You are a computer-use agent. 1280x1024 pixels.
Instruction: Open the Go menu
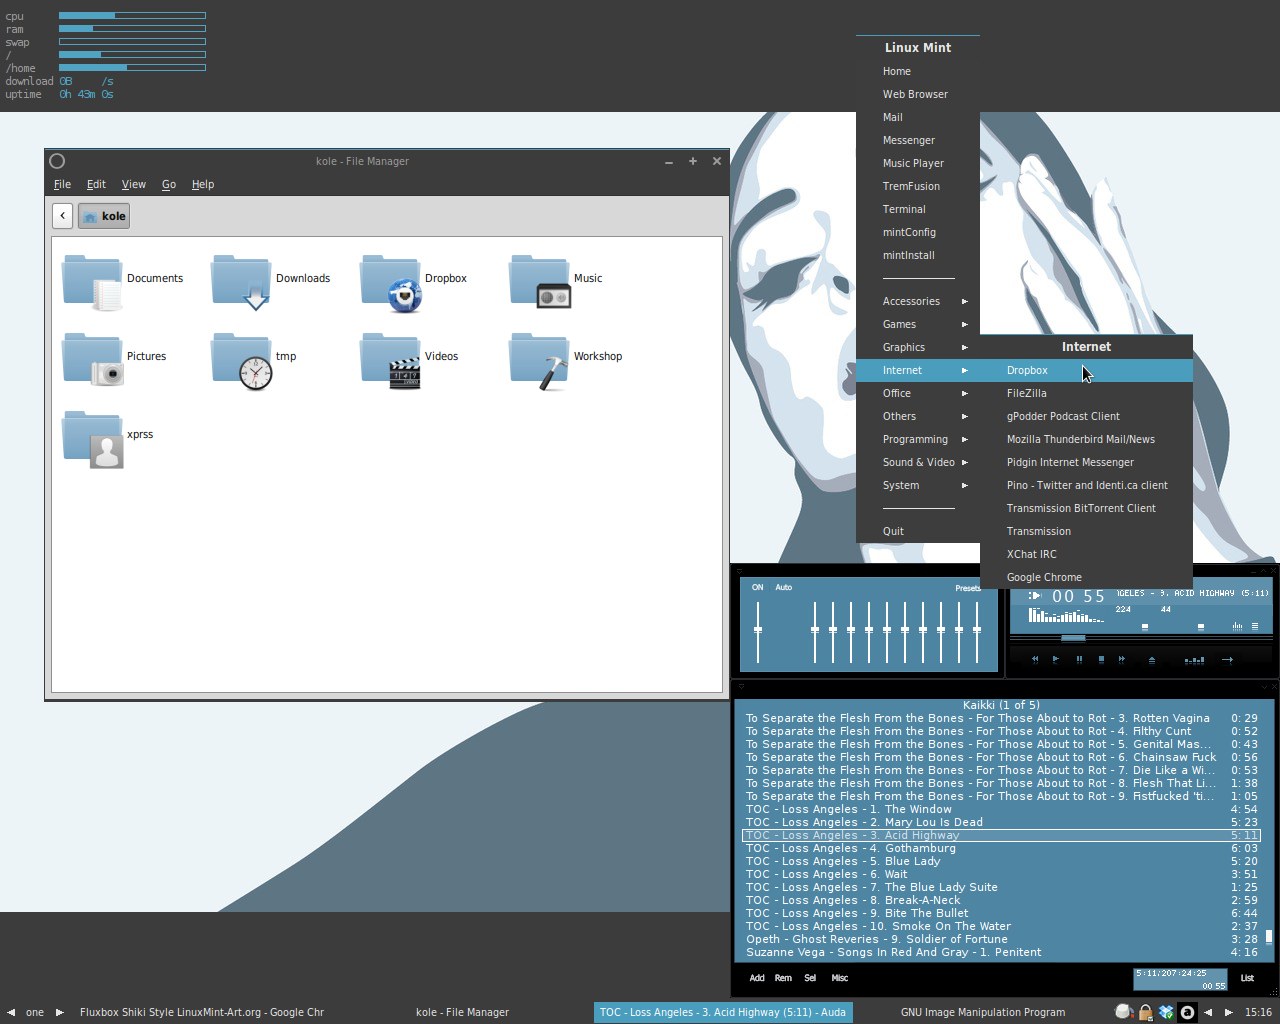pos(169,184)
